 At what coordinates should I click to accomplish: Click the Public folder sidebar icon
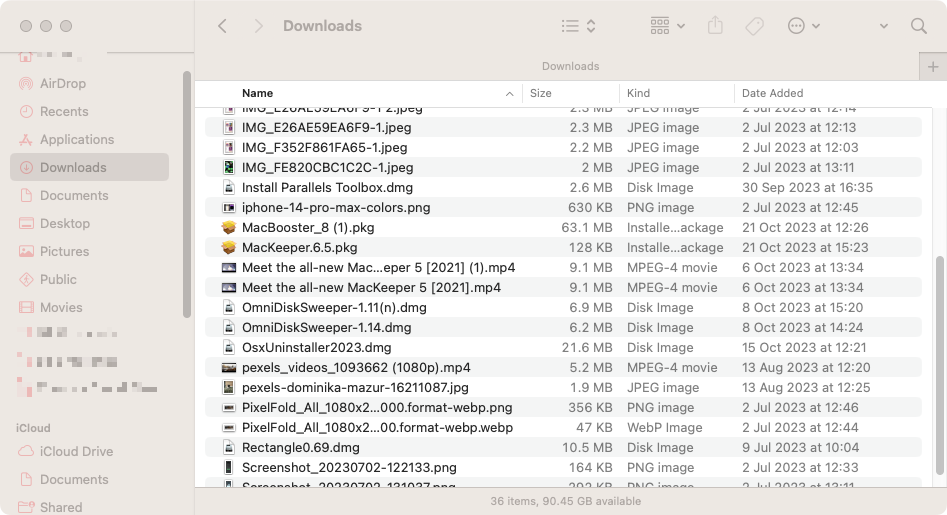(26, 280)
